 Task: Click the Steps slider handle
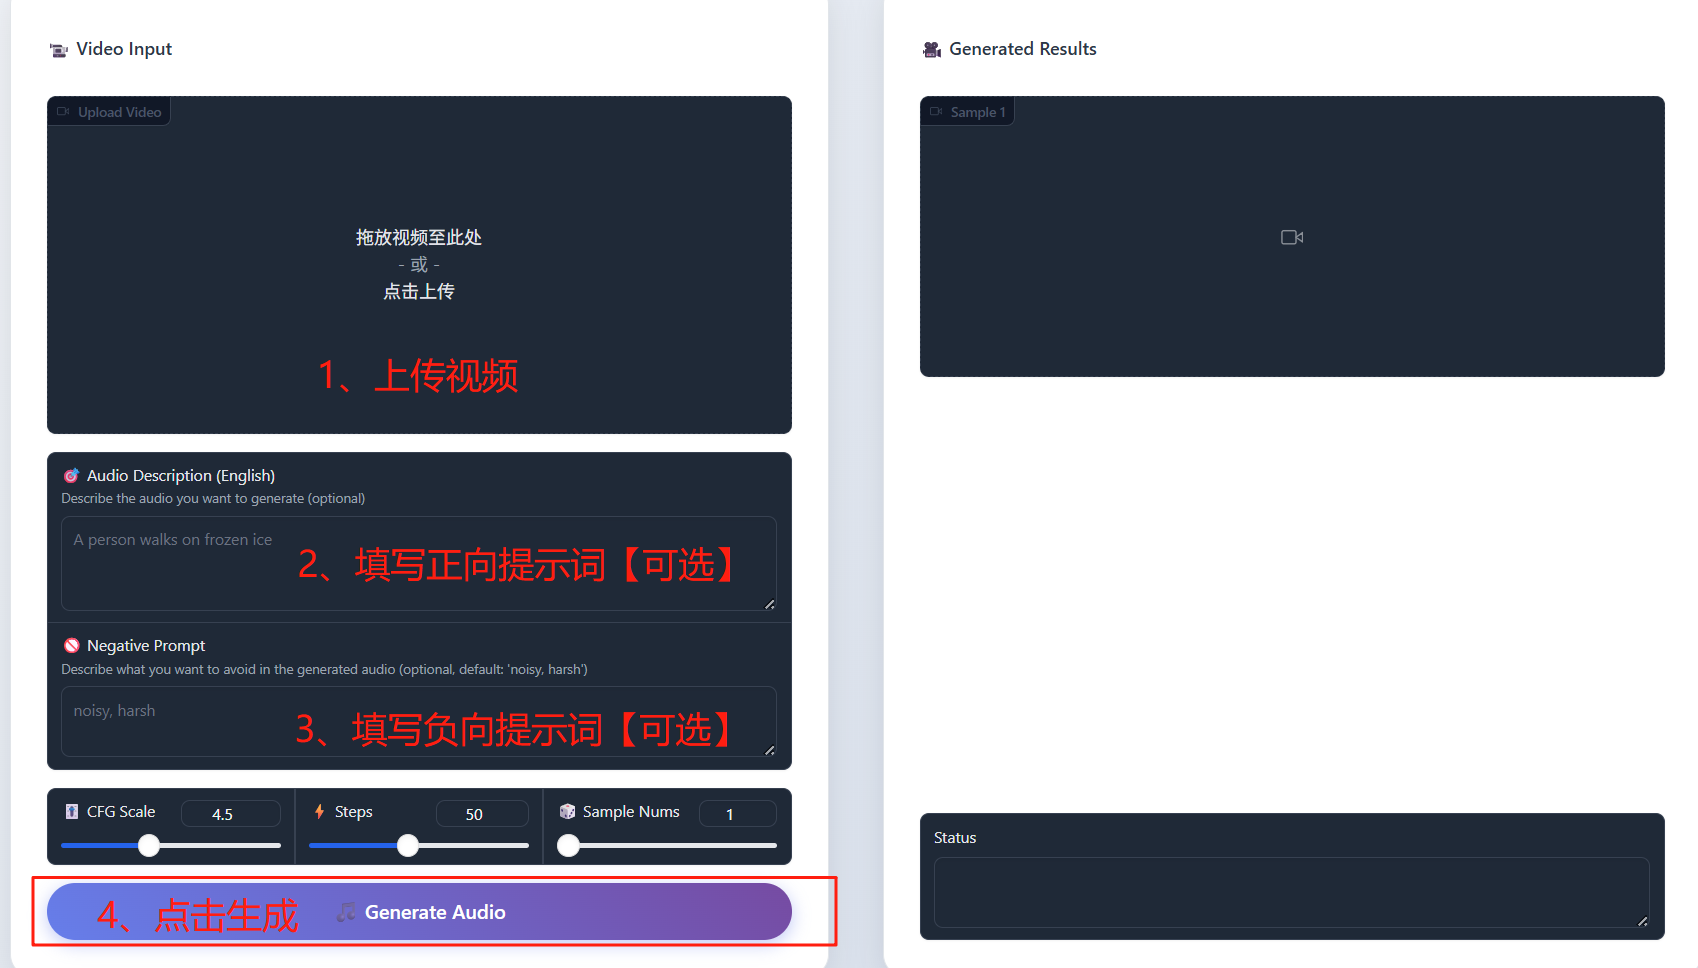408,845
